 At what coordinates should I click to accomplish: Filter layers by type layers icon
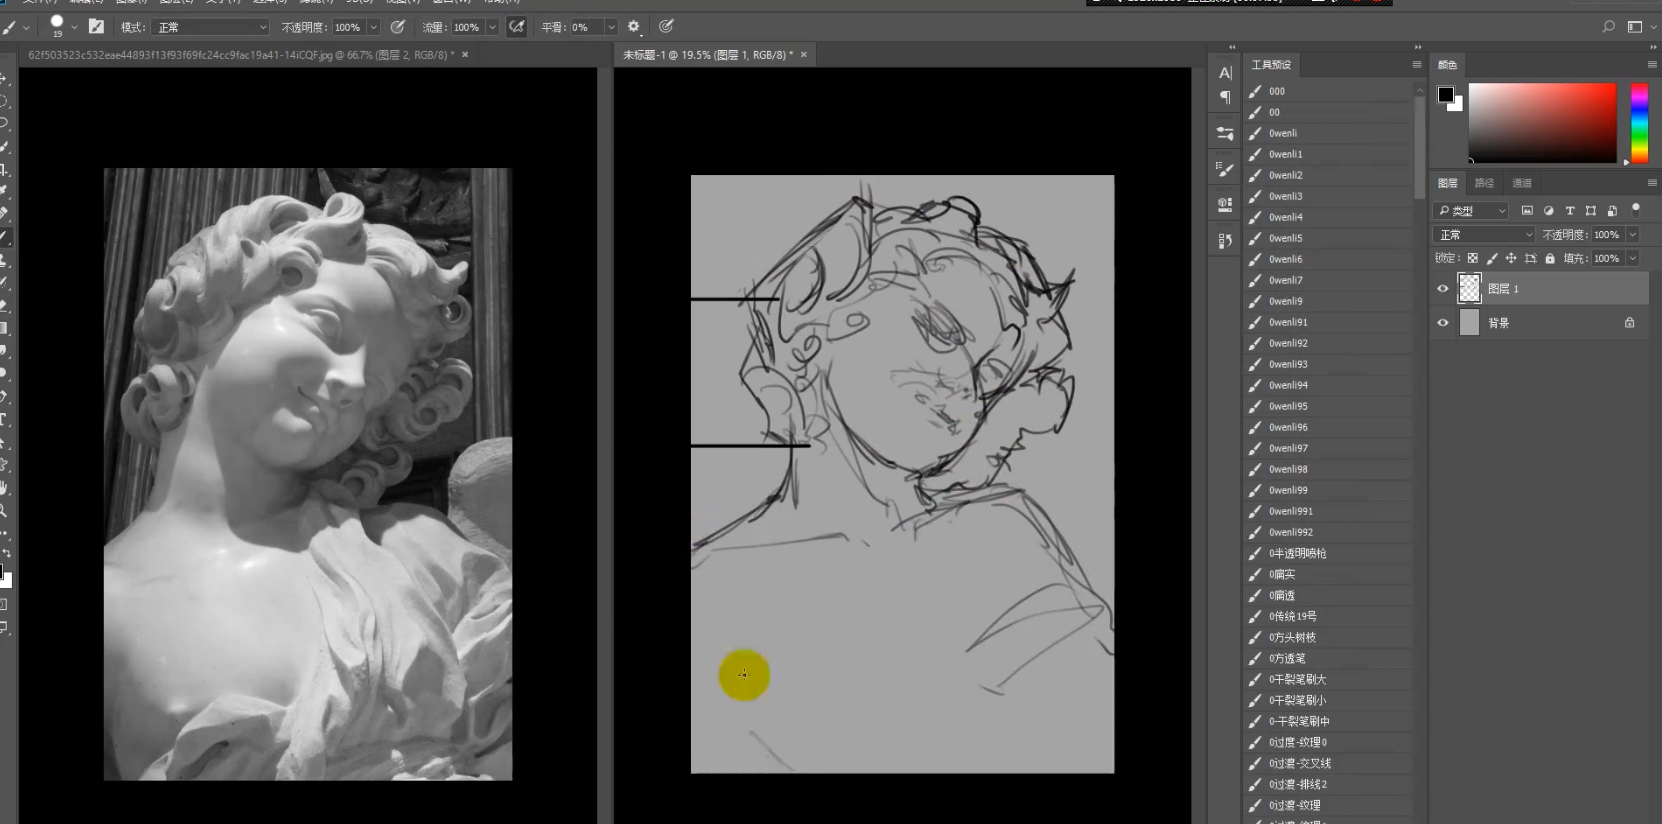tap(1570, 211)
